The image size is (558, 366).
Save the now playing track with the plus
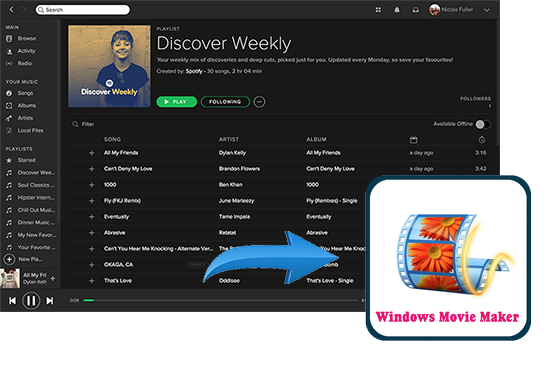[x=53, y=278]
